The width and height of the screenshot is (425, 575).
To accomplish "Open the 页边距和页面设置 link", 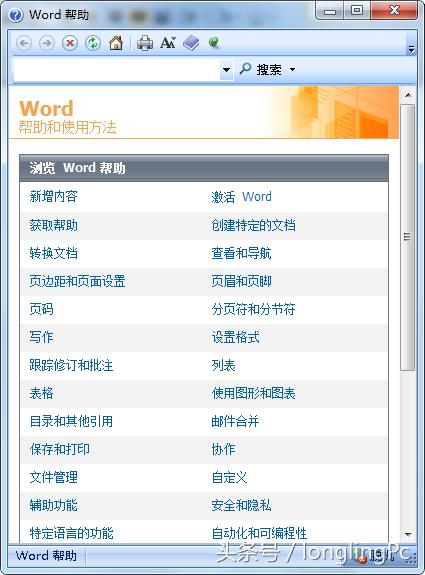I will tap(77, 281).
